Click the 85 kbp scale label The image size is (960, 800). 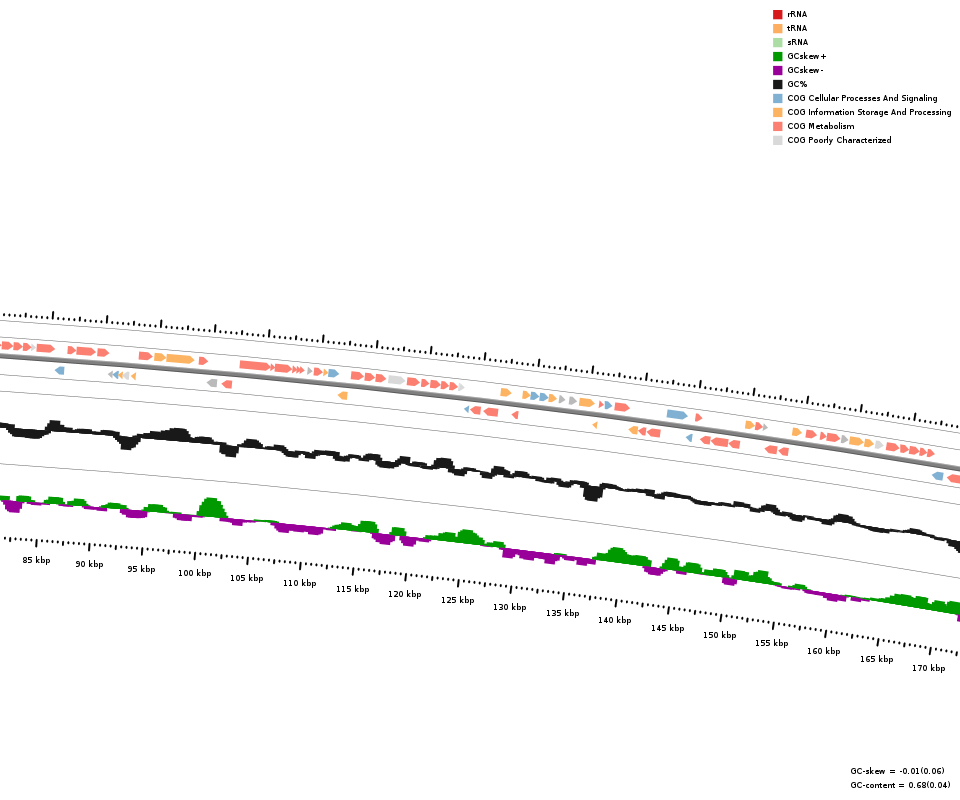[36, 560]
